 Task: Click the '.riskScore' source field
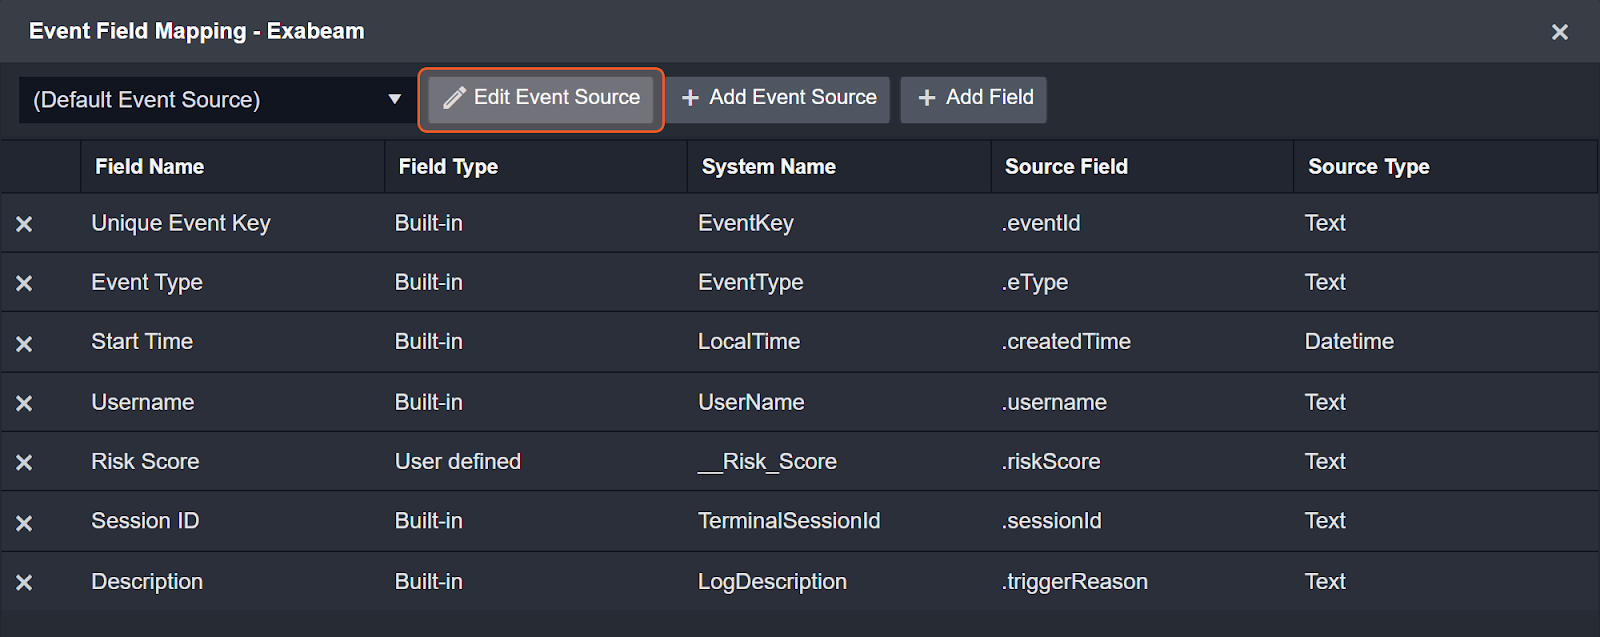coord(1051,461)
